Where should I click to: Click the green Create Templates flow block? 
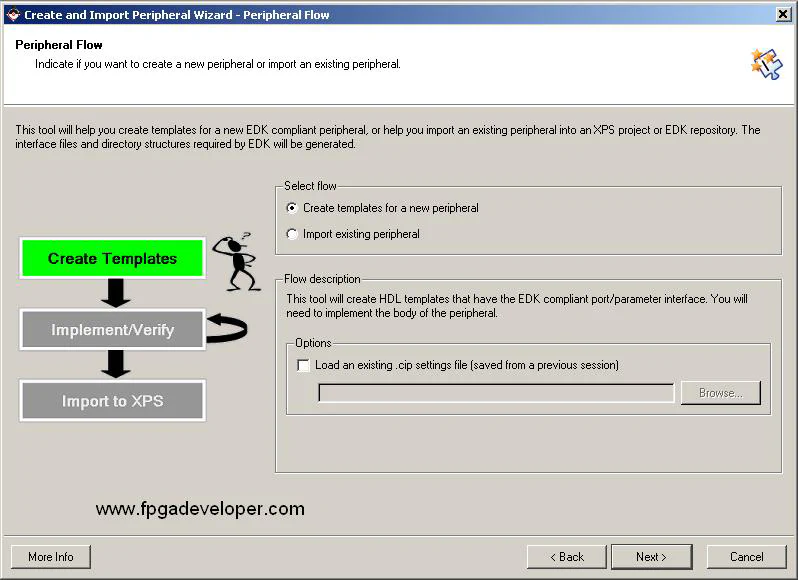click(112, 258)
